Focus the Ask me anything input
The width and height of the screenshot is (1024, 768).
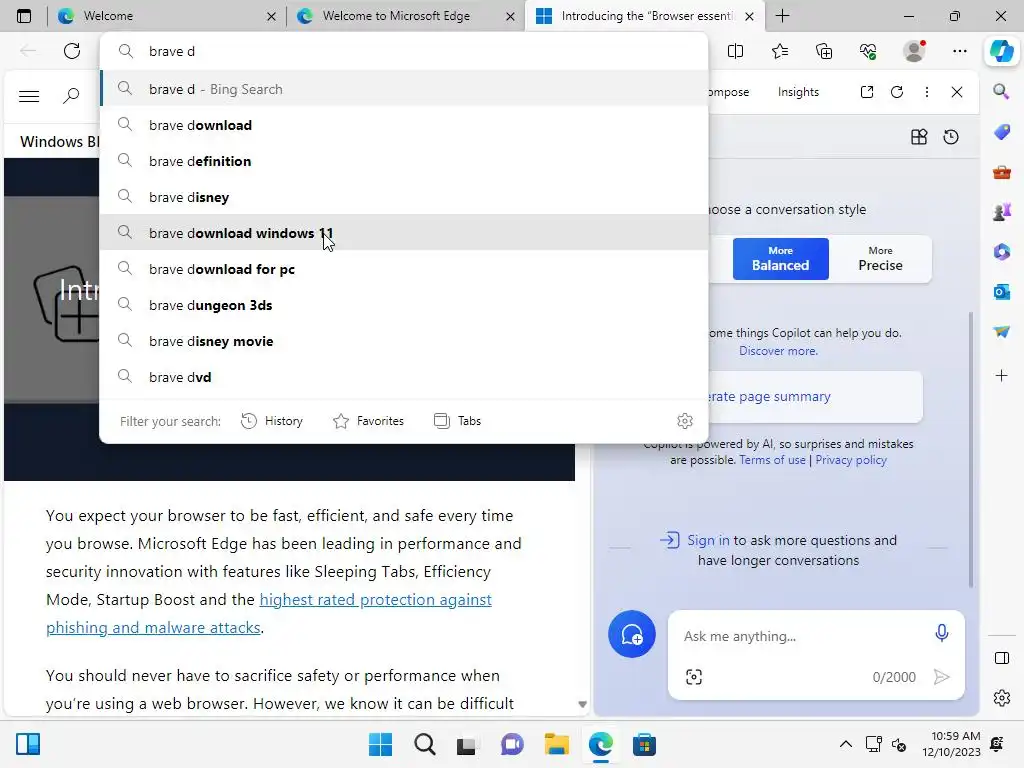803,636
